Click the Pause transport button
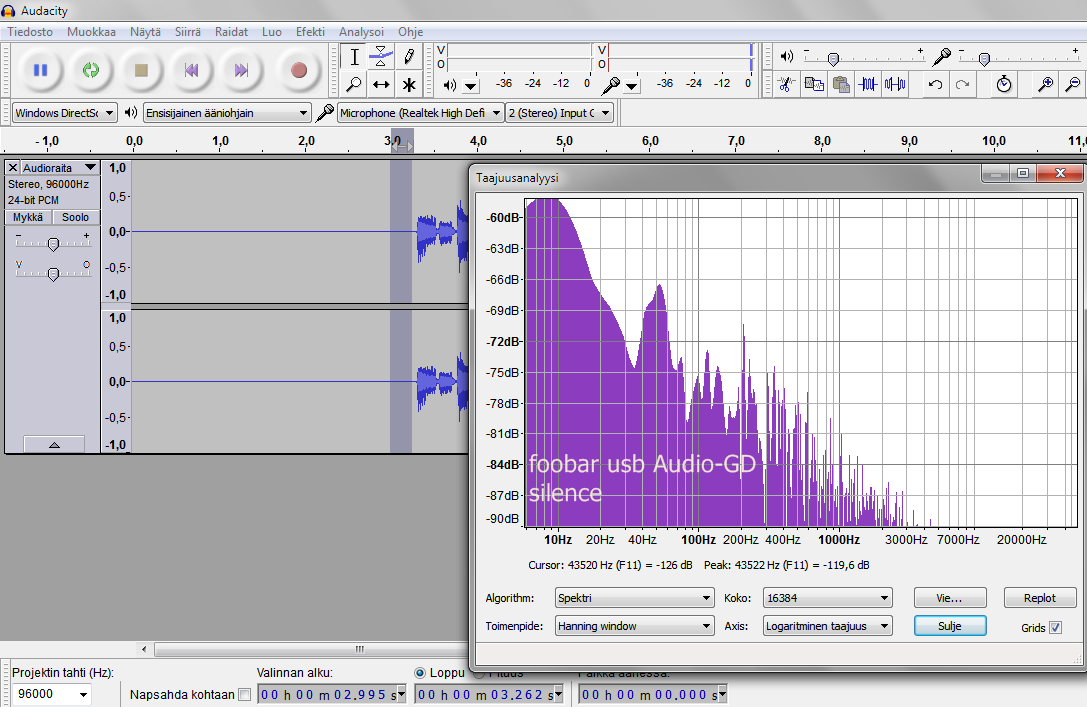Viewport: 1087px width, 707px height. click(40, 70)
